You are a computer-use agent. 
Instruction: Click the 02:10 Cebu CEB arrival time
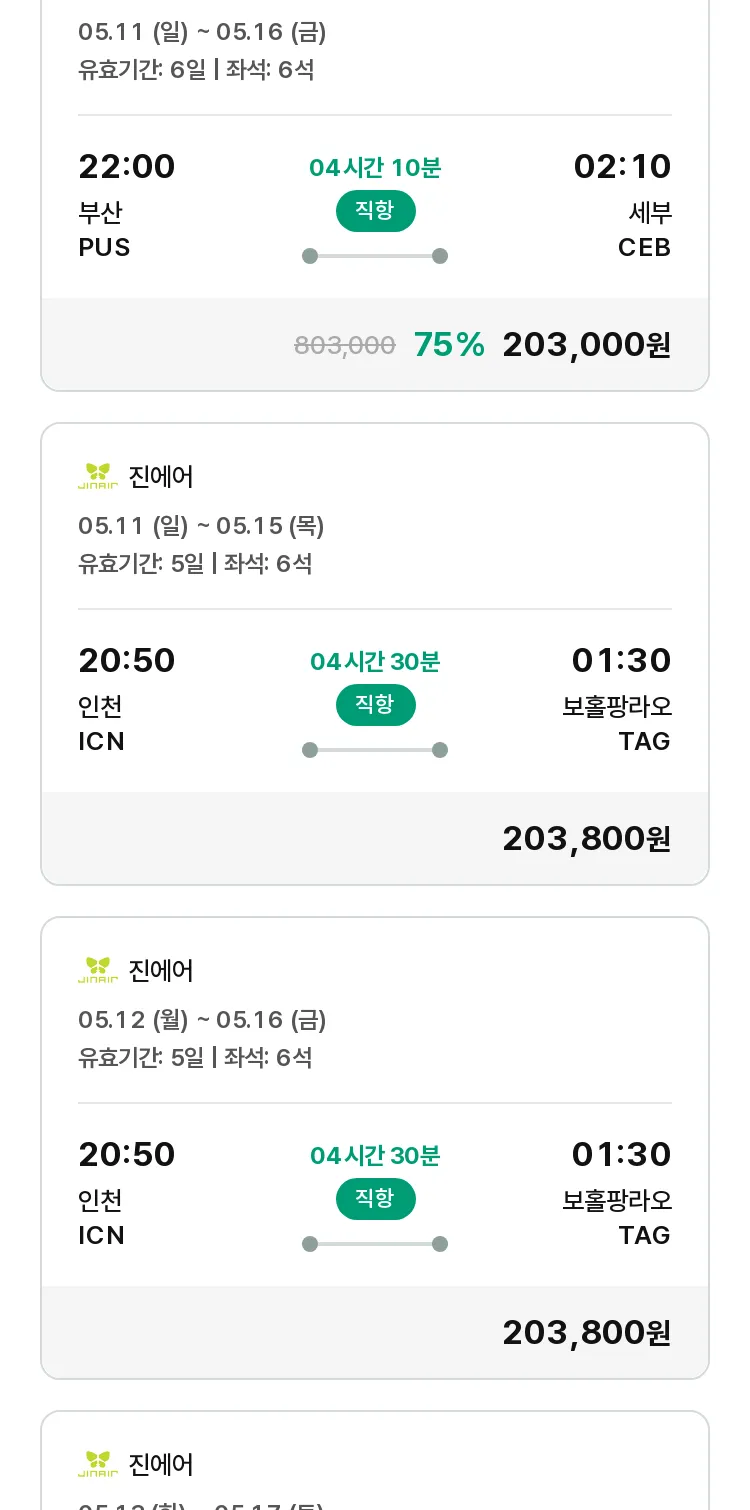(x=622, y=166)
